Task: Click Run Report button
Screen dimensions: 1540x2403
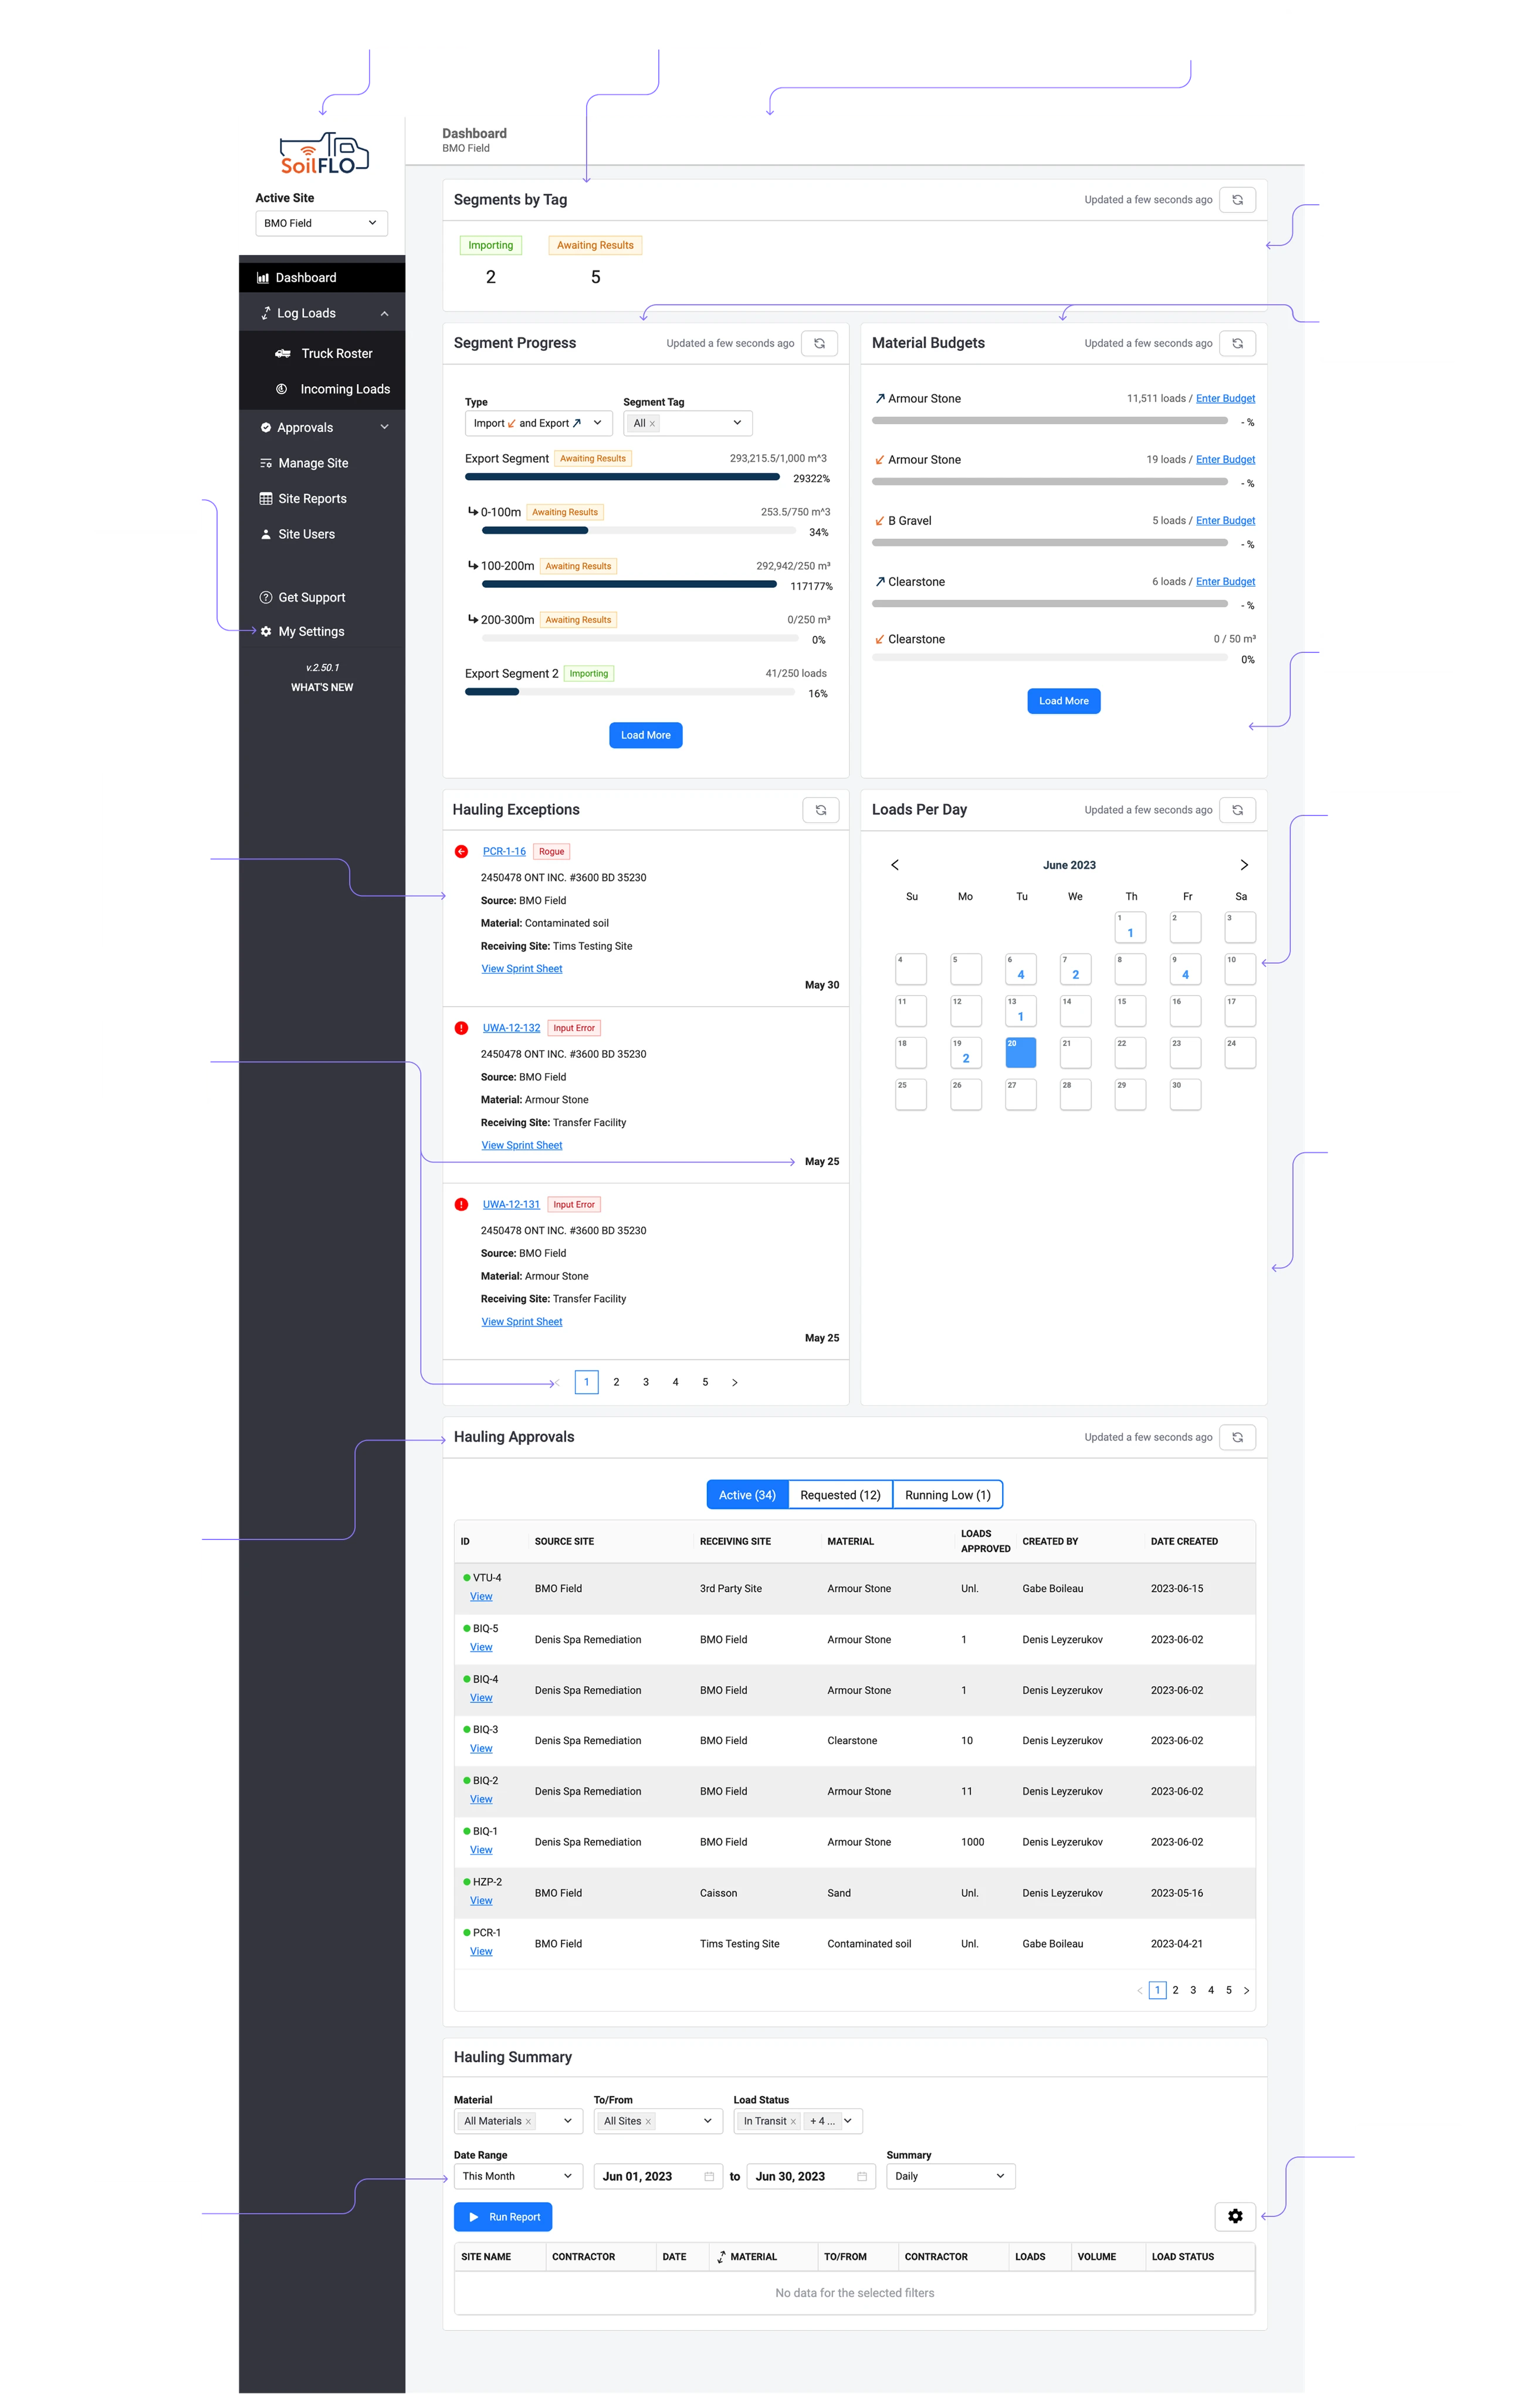Action: [x=503, y=2217]
